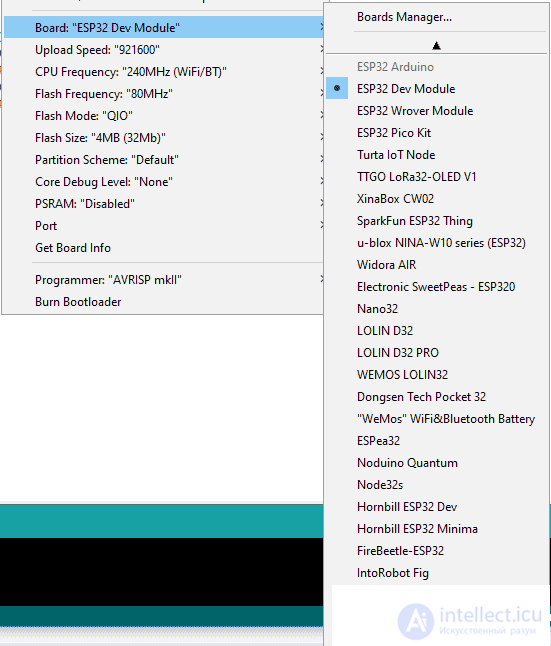Open Flash Size "4MB (32Mb)" submenu
551x646 pixels.
[164, 138]
